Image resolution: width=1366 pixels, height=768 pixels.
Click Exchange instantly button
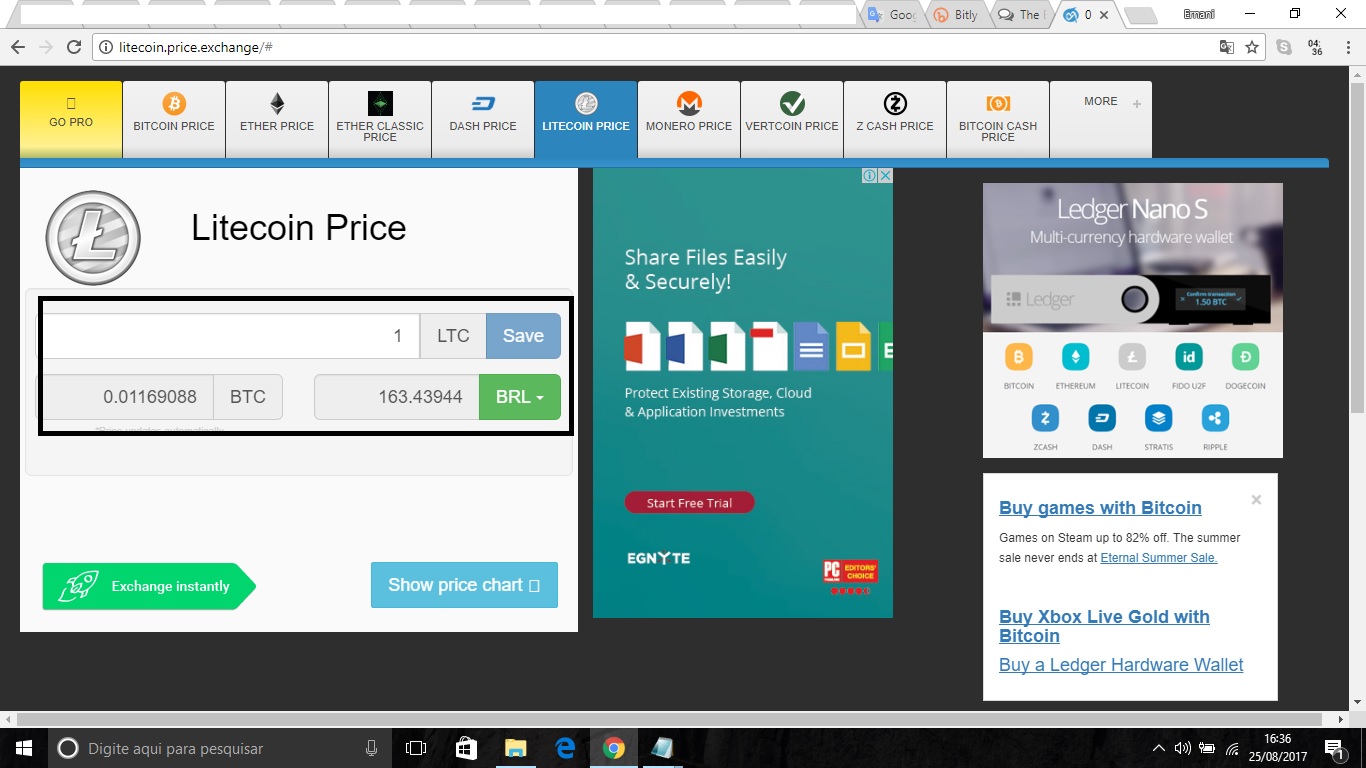click(148, 586)
